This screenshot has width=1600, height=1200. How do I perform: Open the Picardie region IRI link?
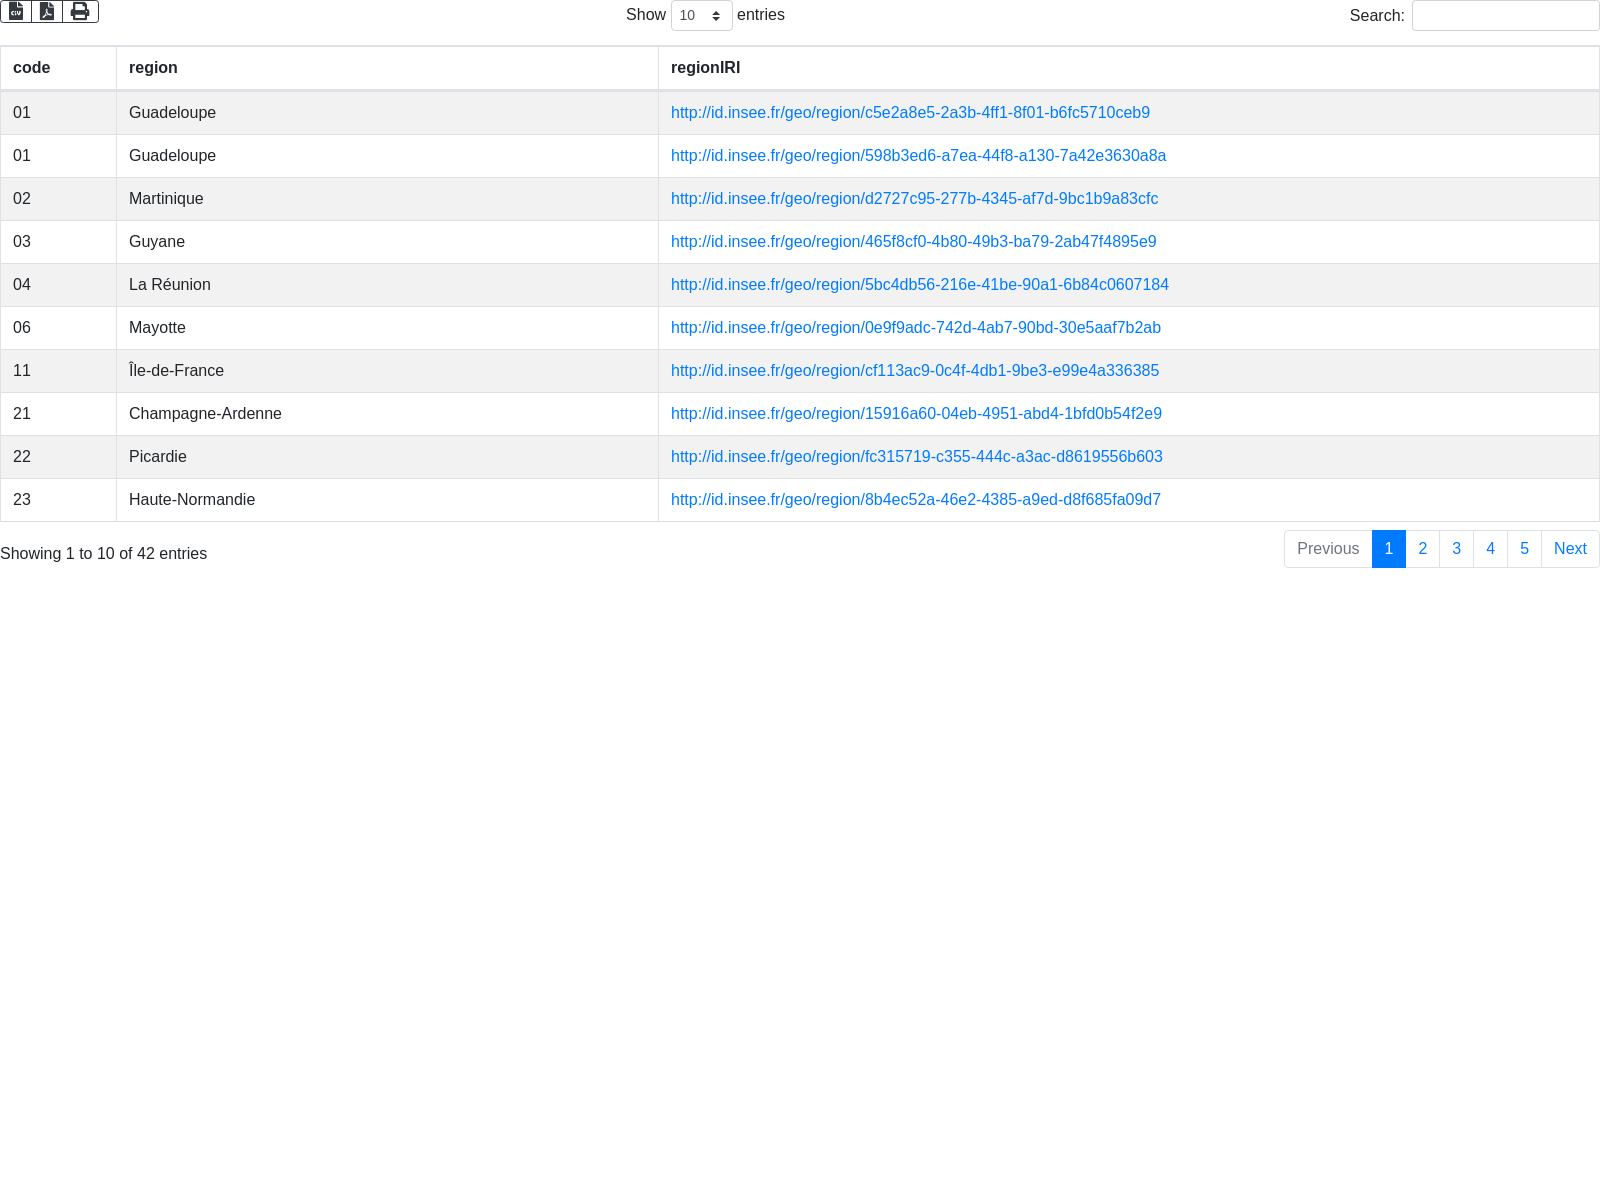point(916,457)
